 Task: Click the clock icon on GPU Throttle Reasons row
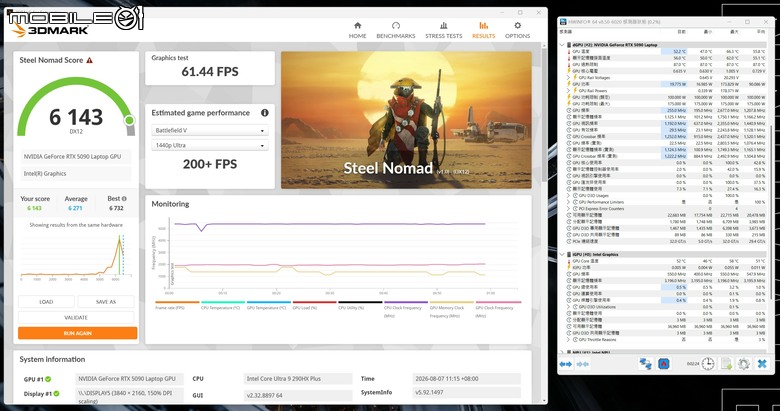575,340
